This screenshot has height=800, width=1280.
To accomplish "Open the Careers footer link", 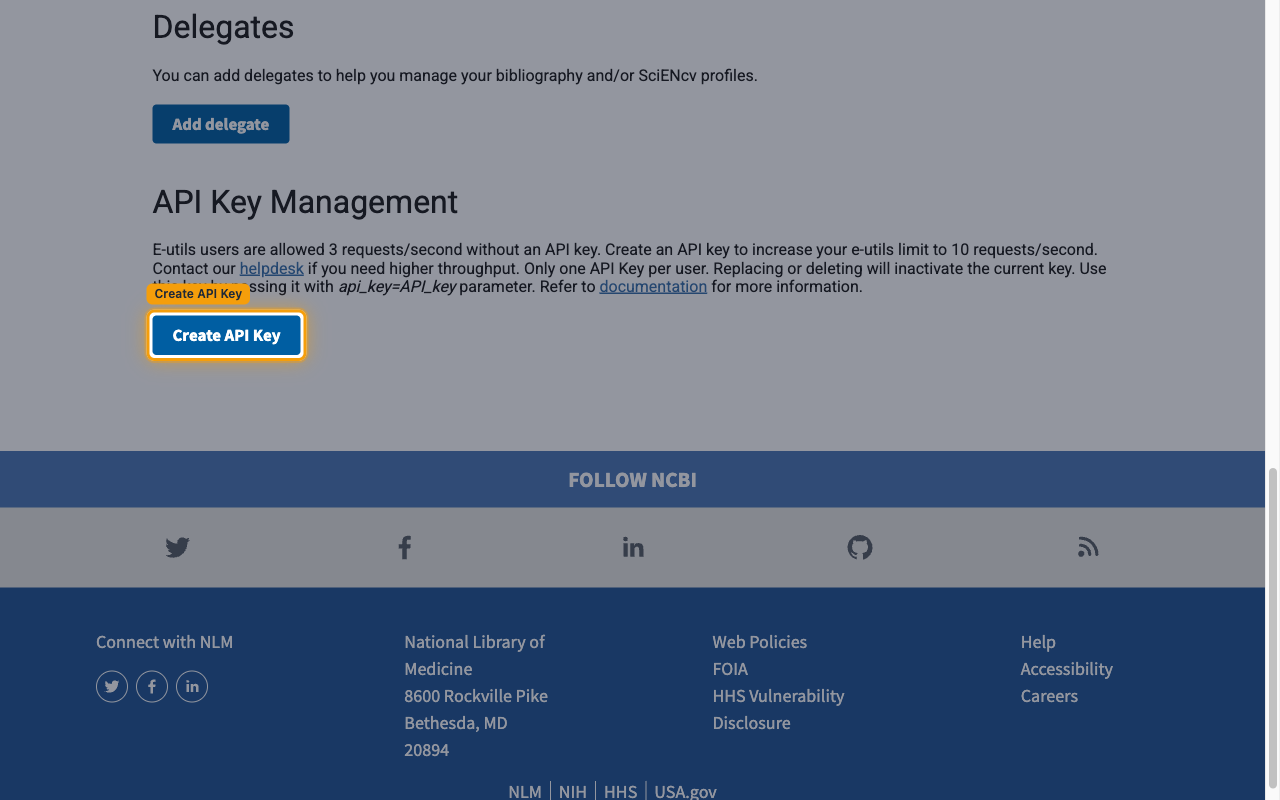I will click(x=1049, y=696).
